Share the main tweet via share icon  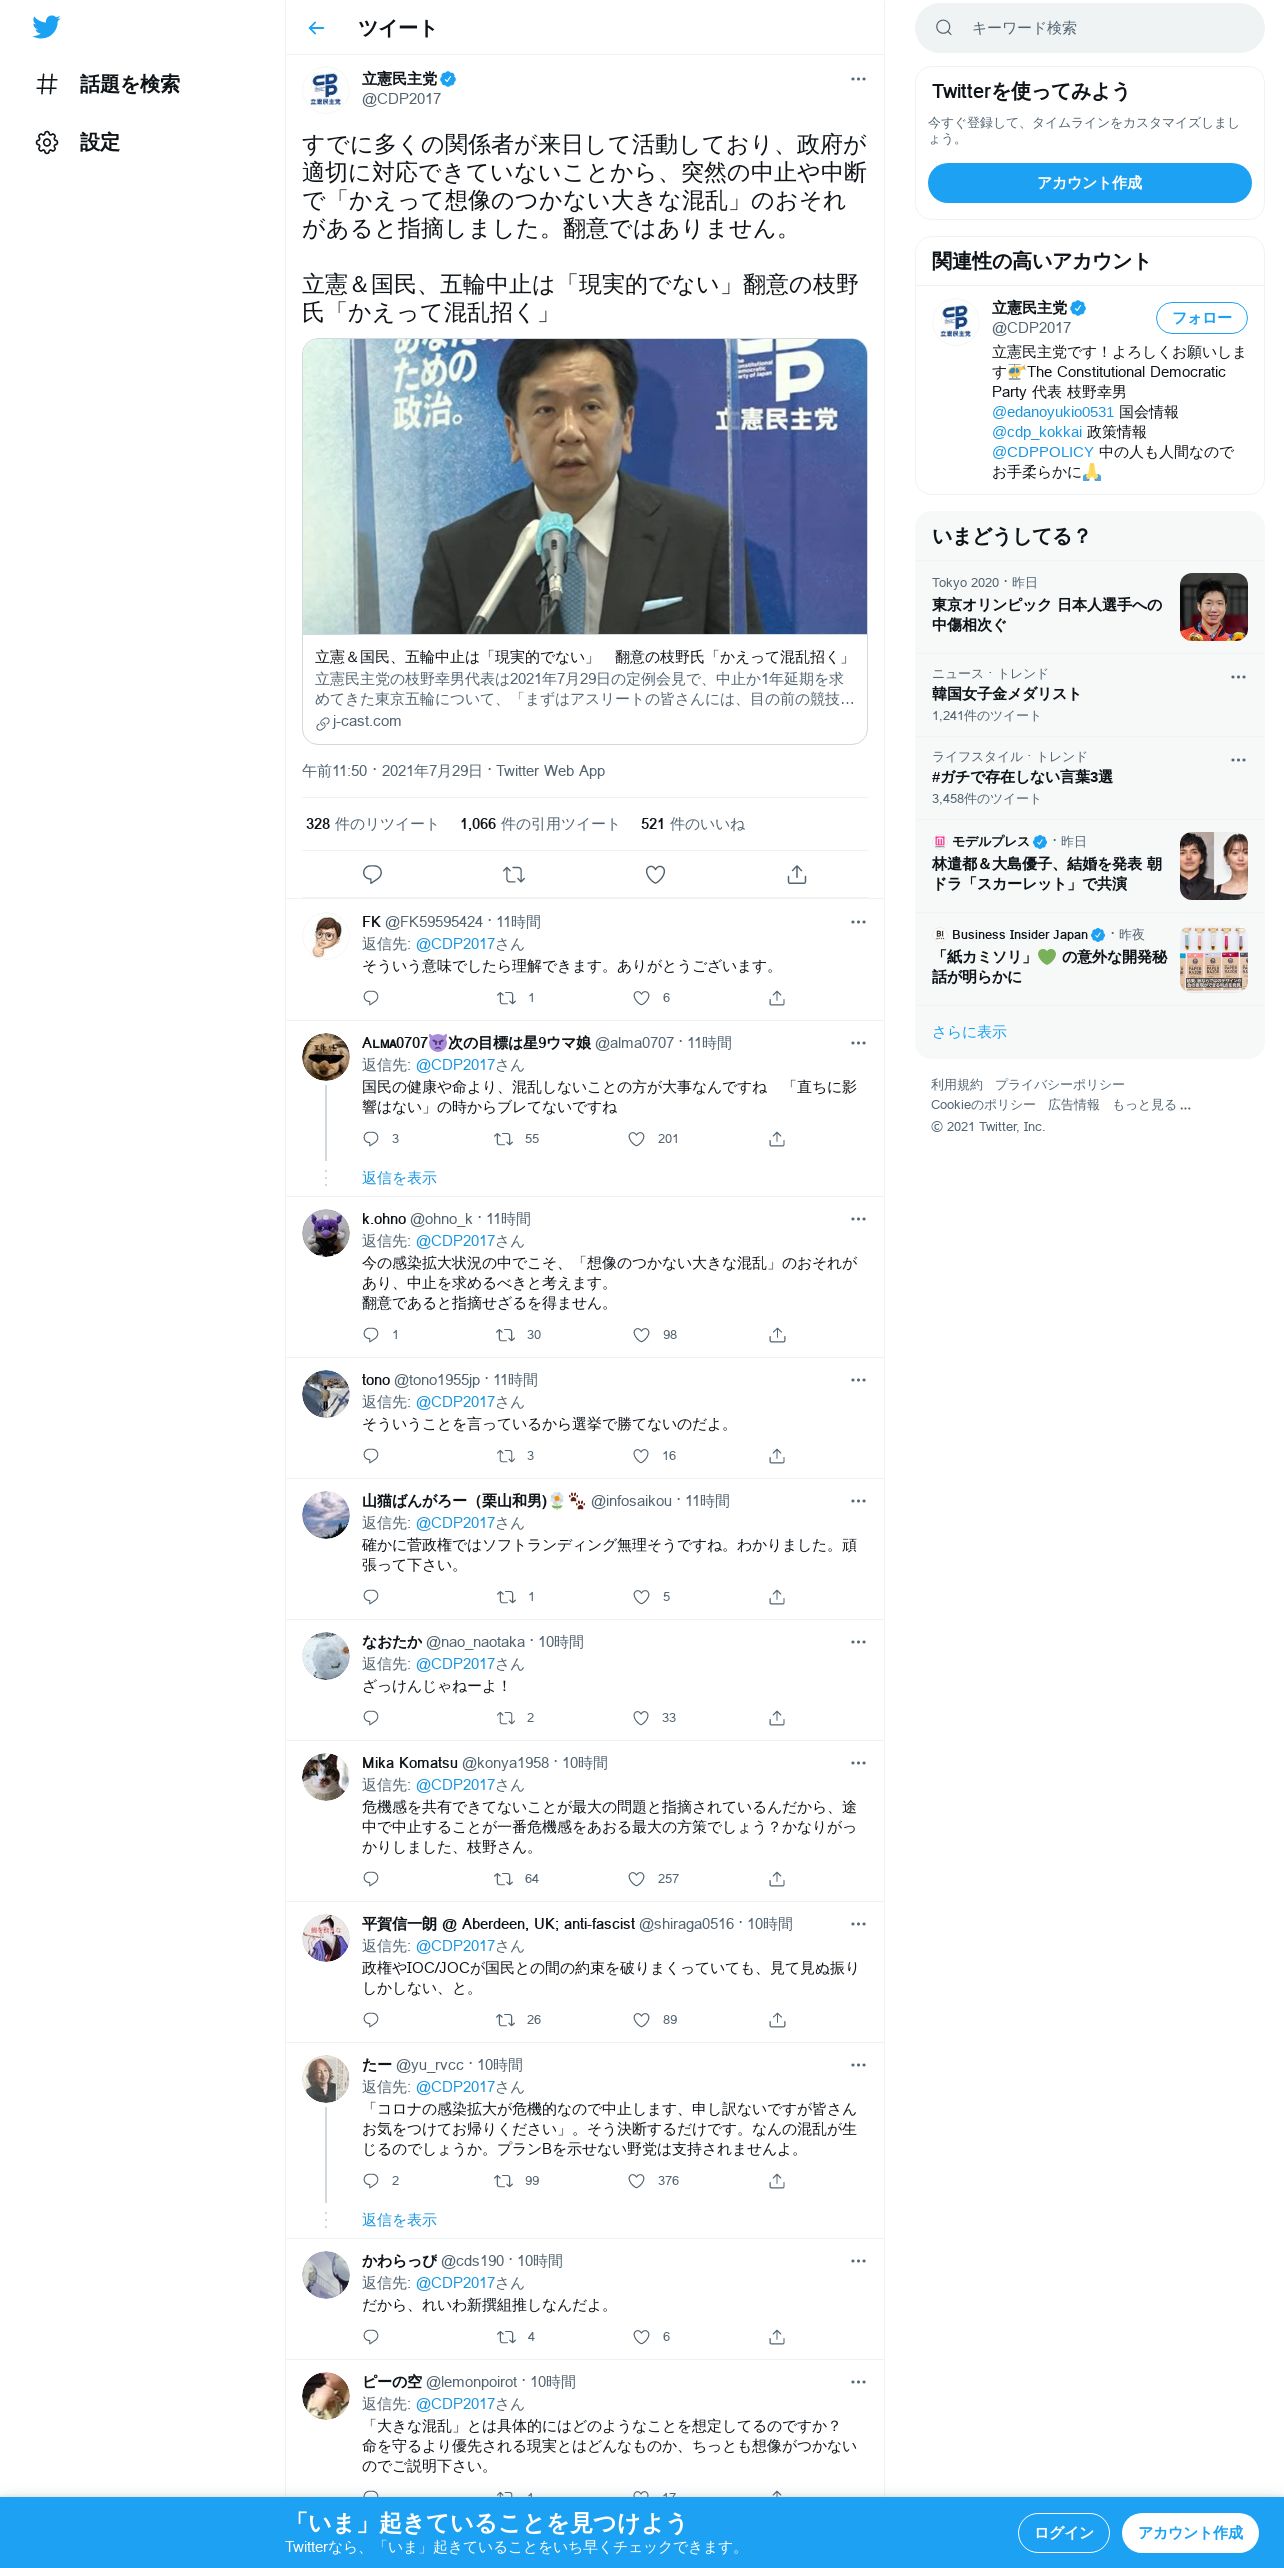[797, 875]
